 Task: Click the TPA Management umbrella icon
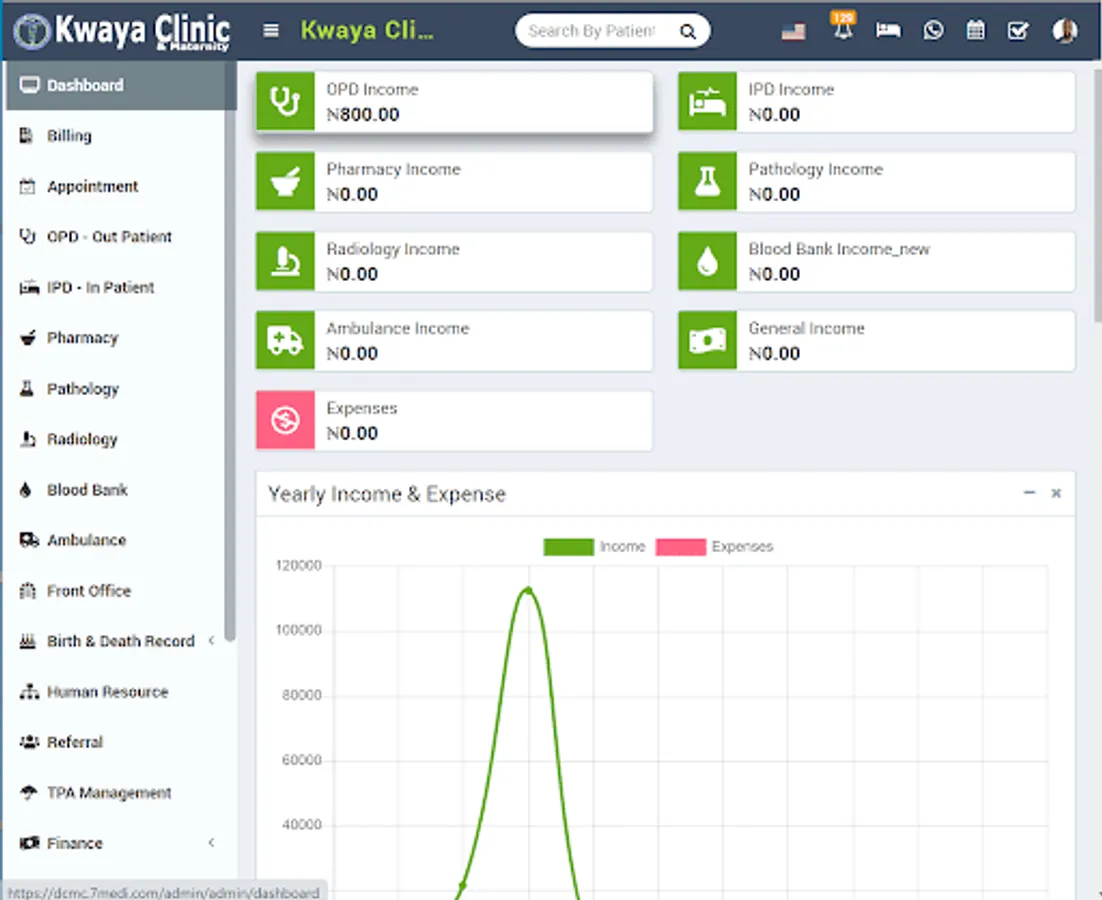click(x=28, y=793)
